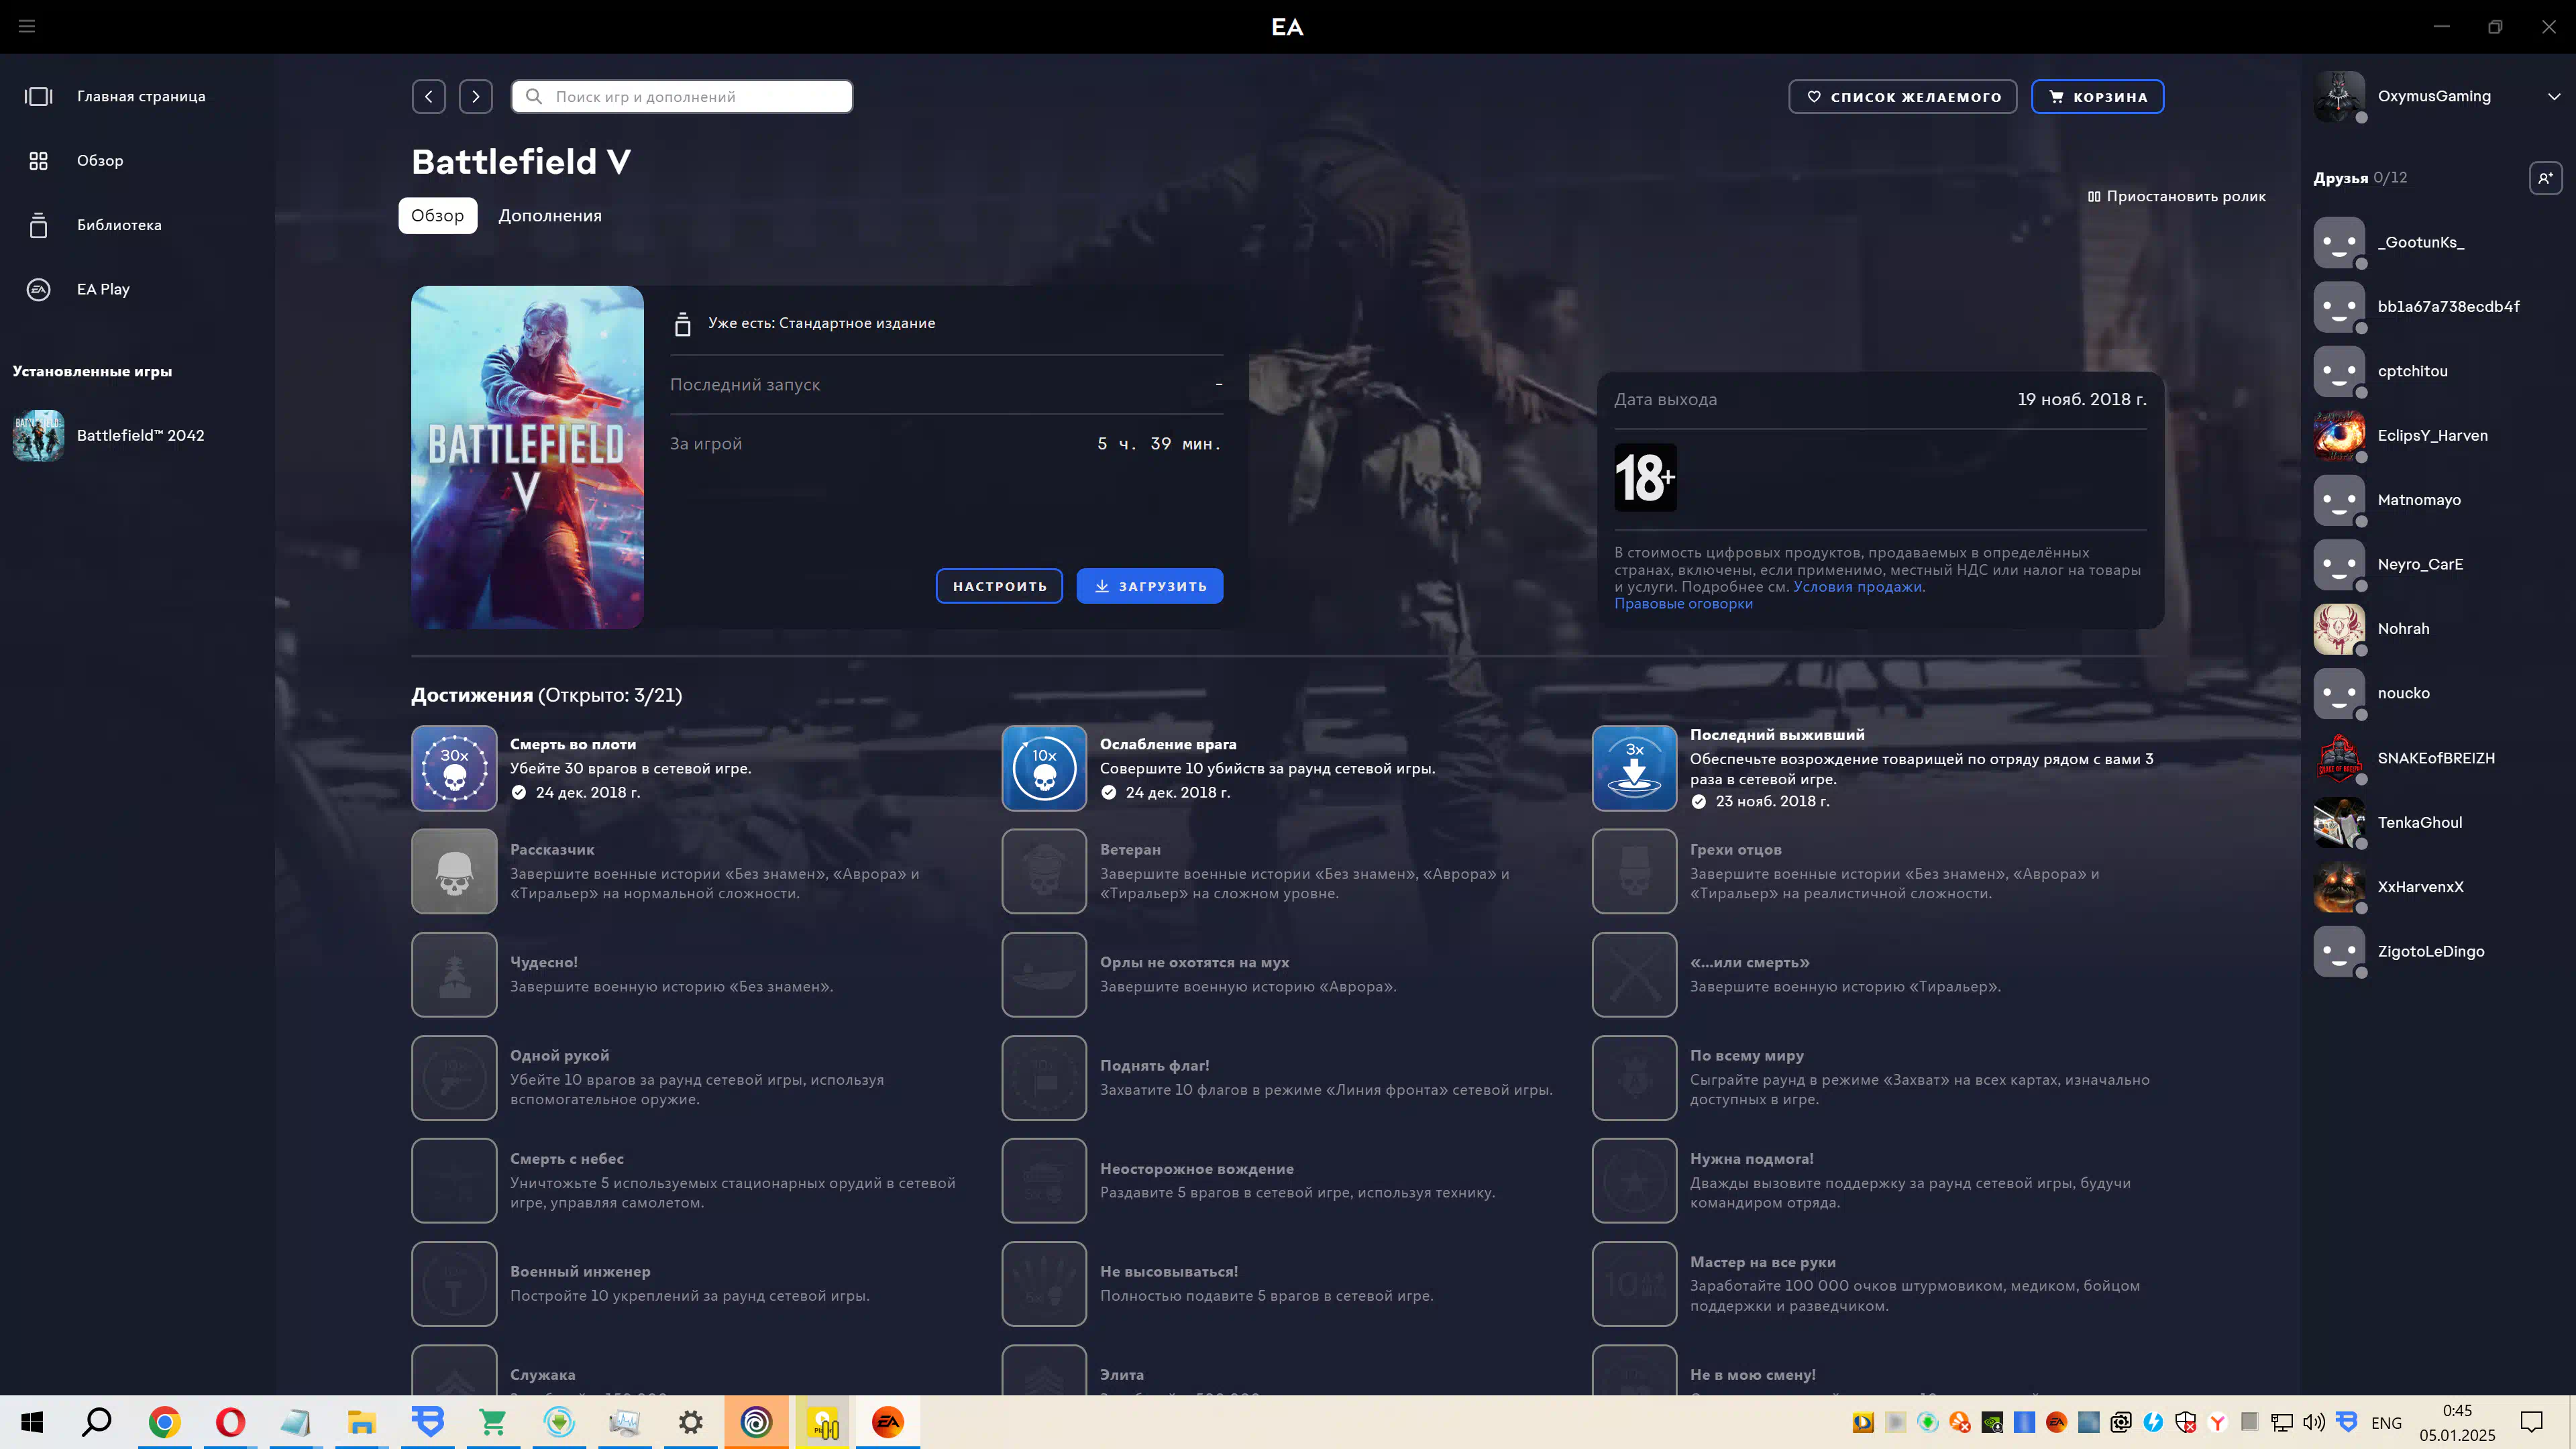Click add friend icon
The image size is (2576, 1449).
2545,178
